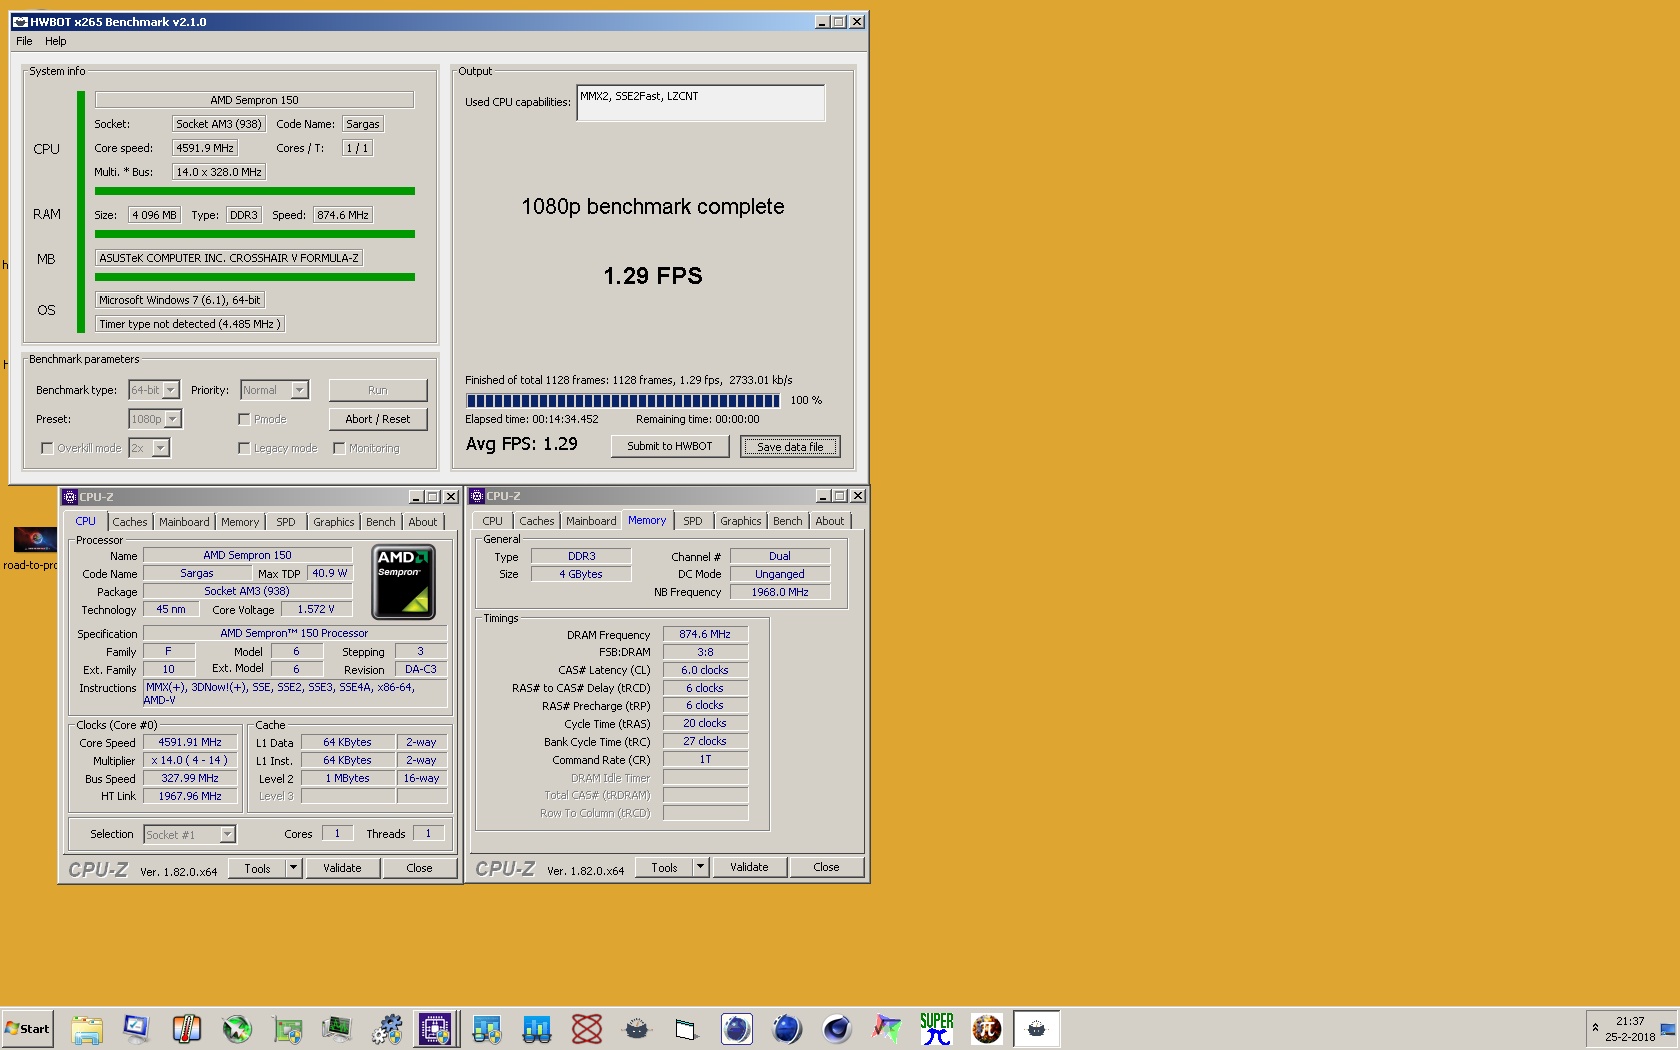Open the white window-frame taskbar icon
The image size is (1680, 1050).
(686, 1029)
